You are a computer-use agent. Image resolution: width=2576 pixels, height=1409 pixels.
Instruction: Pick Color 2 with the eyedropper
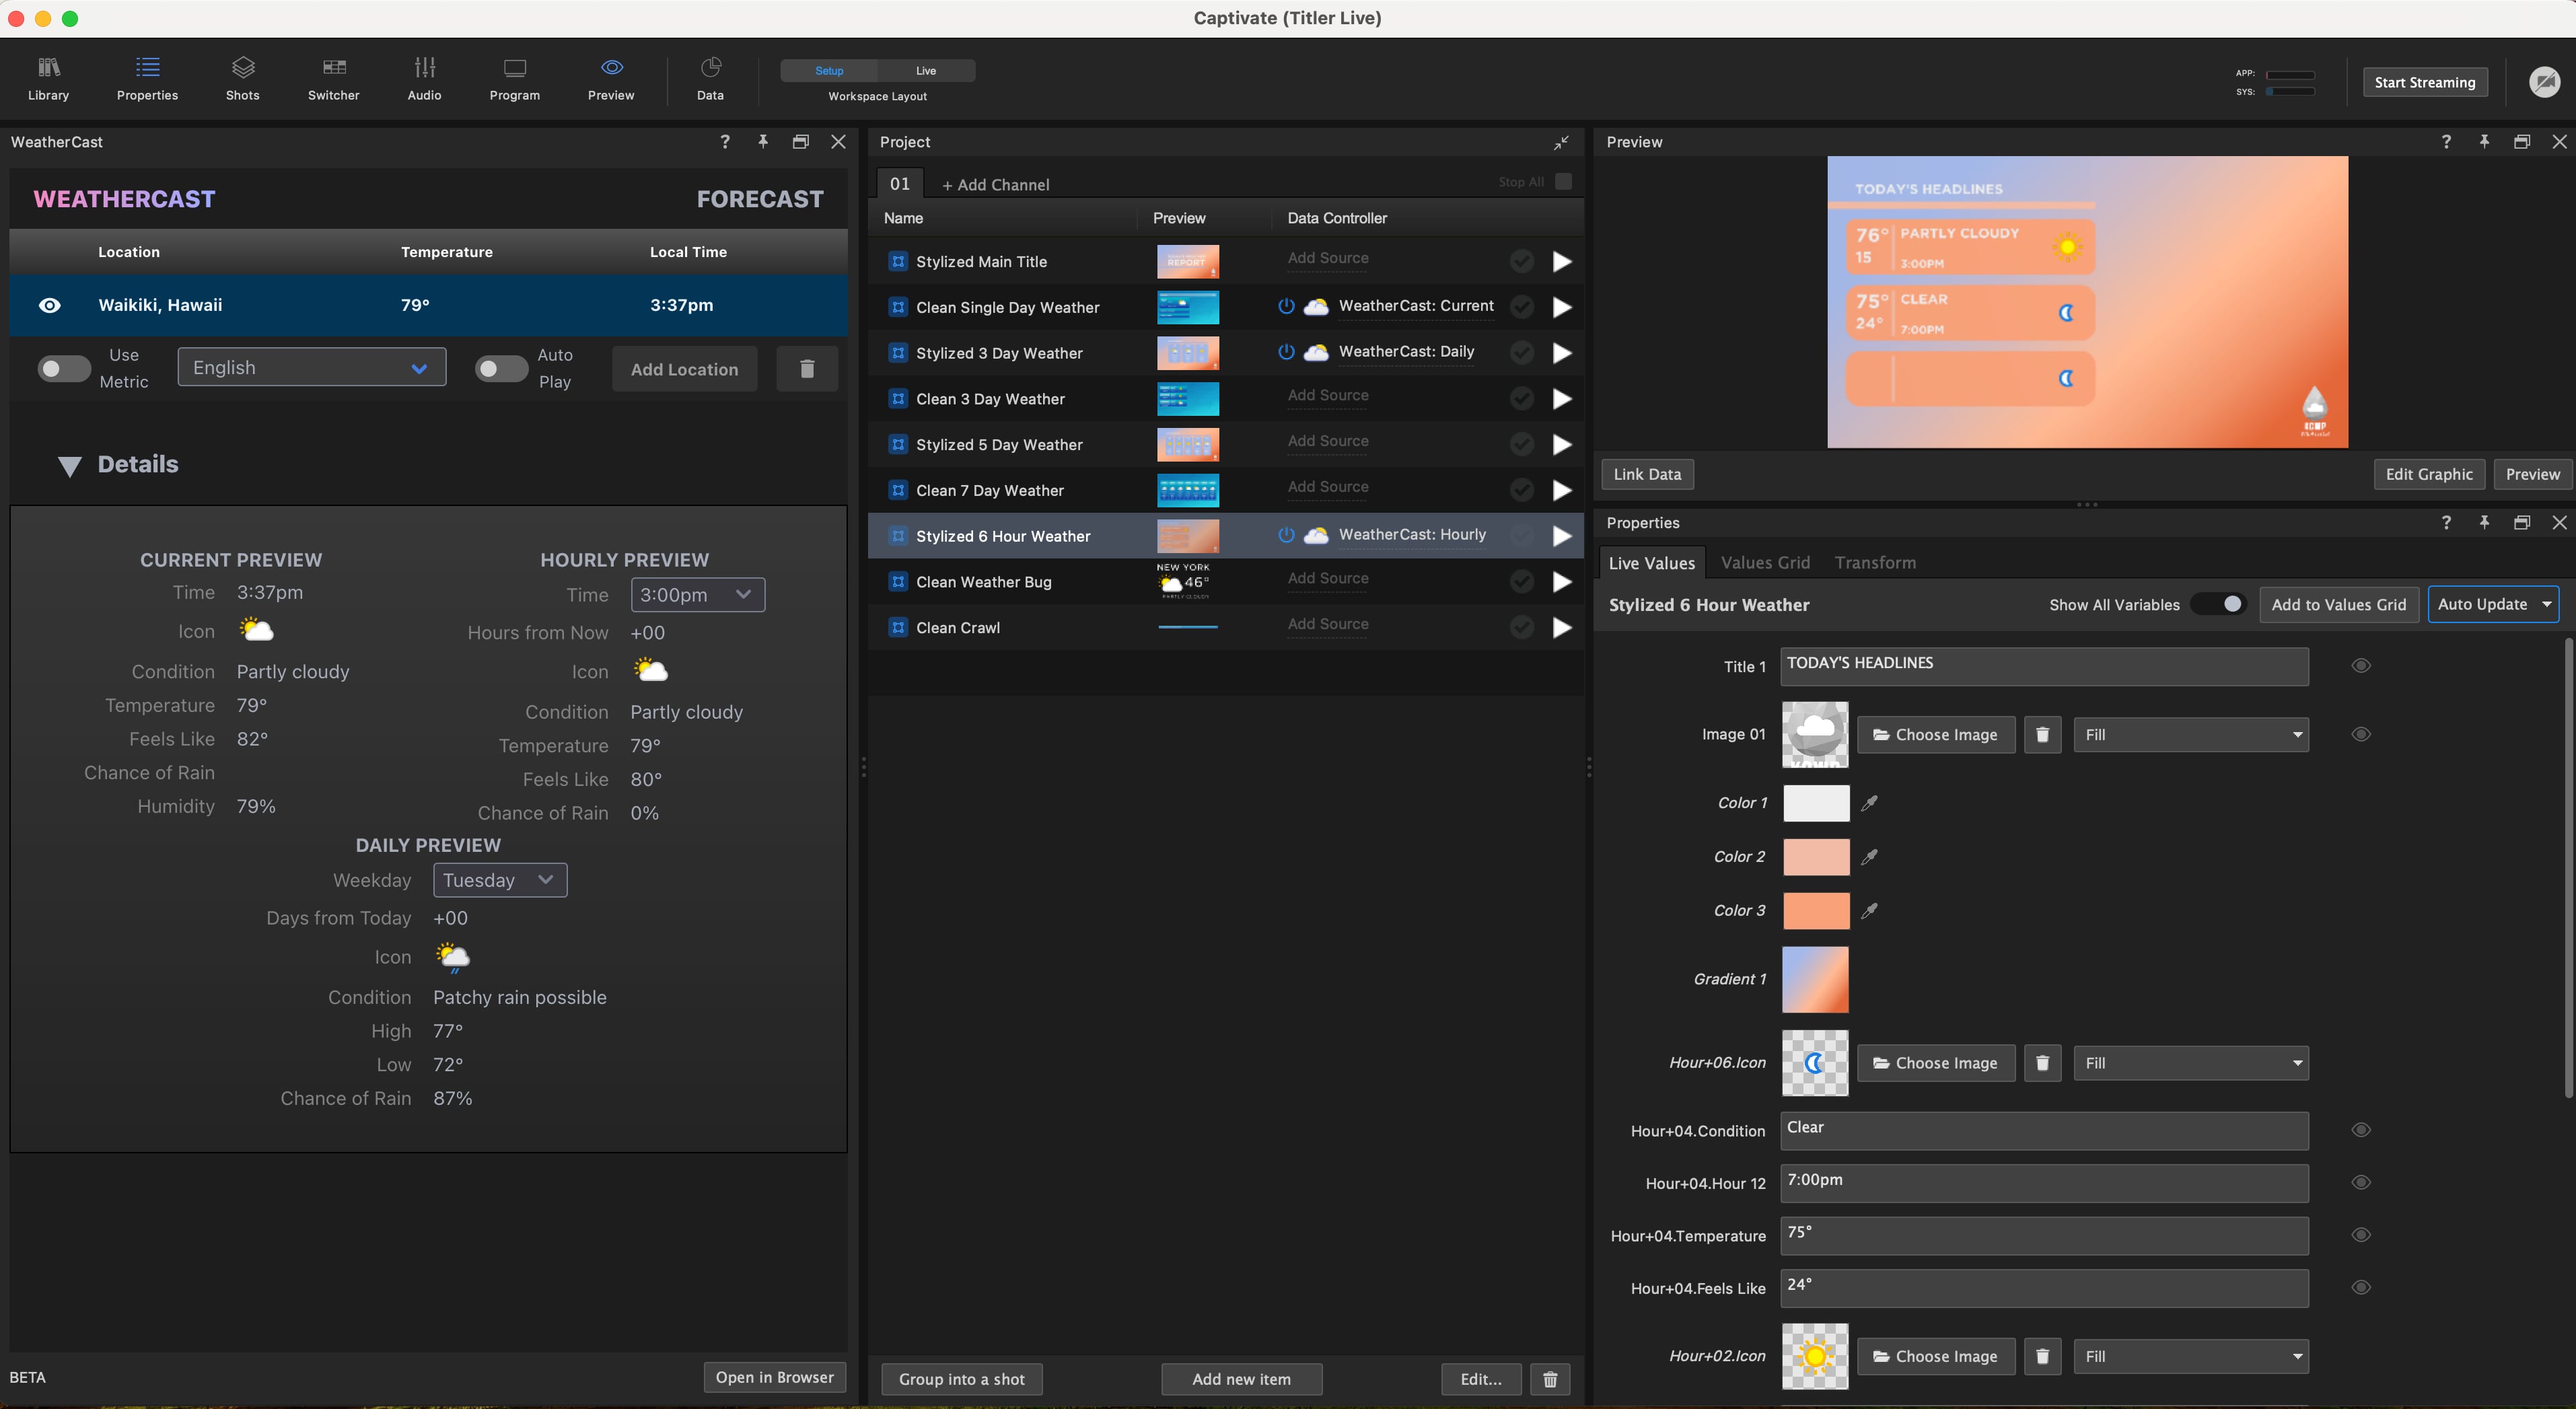(1869, 857)
